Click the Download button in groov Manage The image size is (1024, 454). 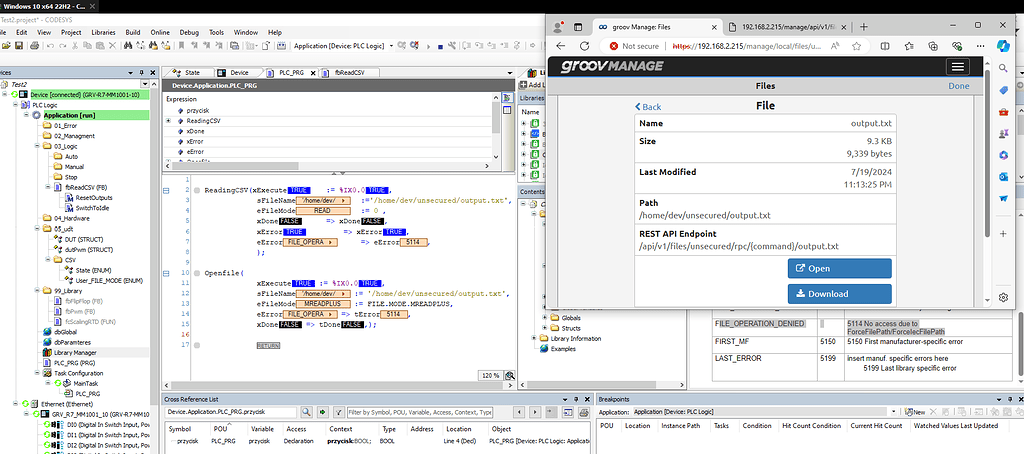click(839, 294)
